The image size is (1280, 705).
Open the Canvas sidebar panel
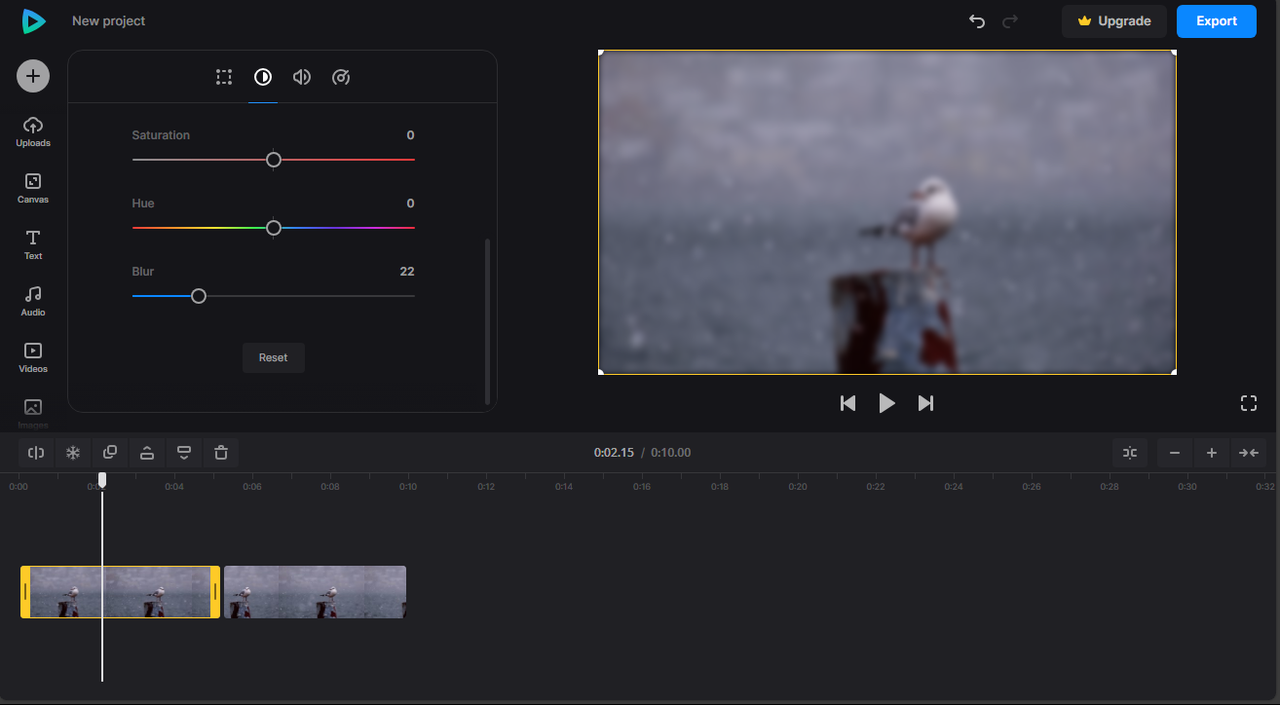[x=33, y=188]
